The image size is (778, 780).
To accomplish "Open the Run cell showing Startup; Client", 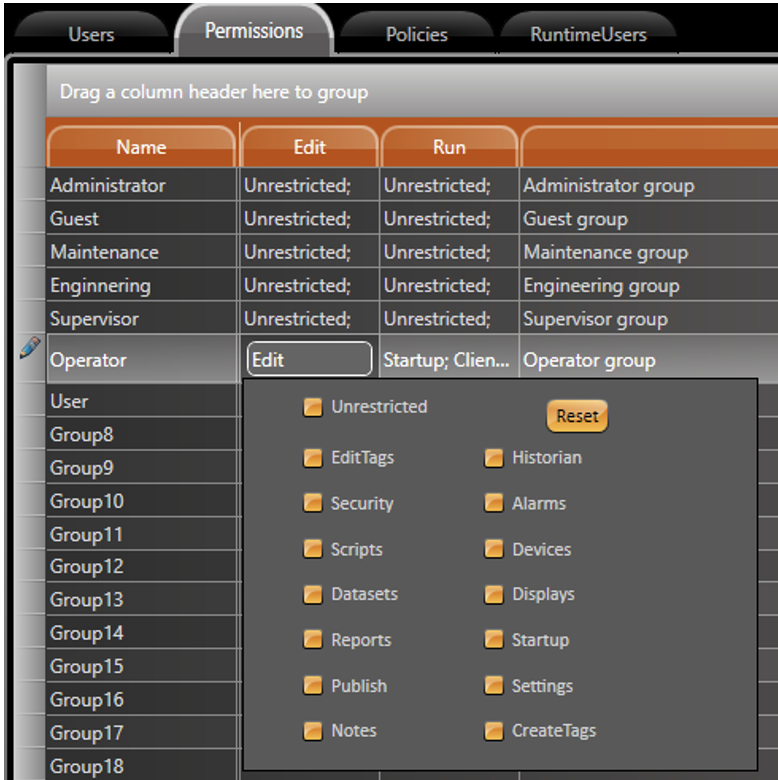I will [448, 360].
